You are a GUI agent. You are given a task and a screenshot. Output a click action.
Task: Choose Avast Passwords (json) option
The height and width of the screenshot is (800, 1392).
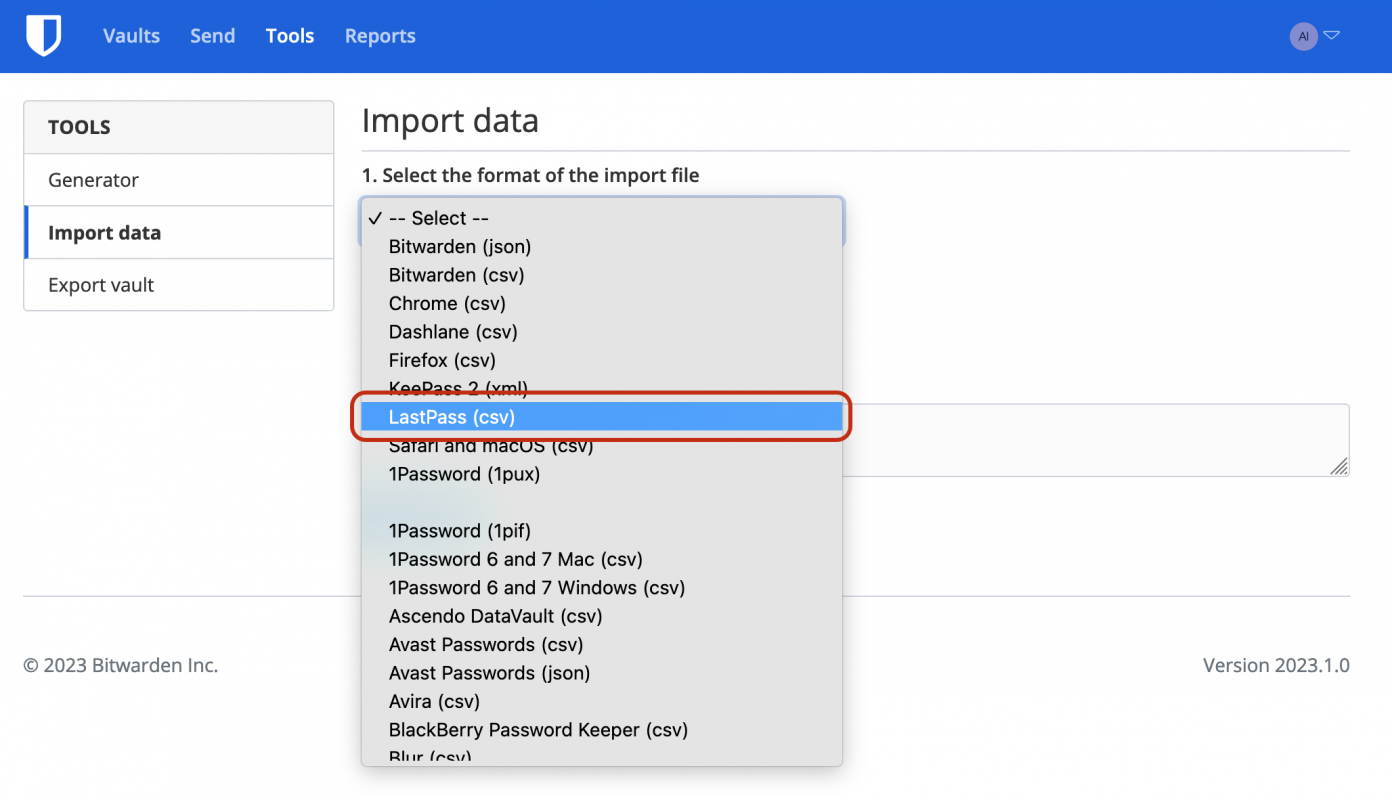pyautogui.click(x=489, y=673)
